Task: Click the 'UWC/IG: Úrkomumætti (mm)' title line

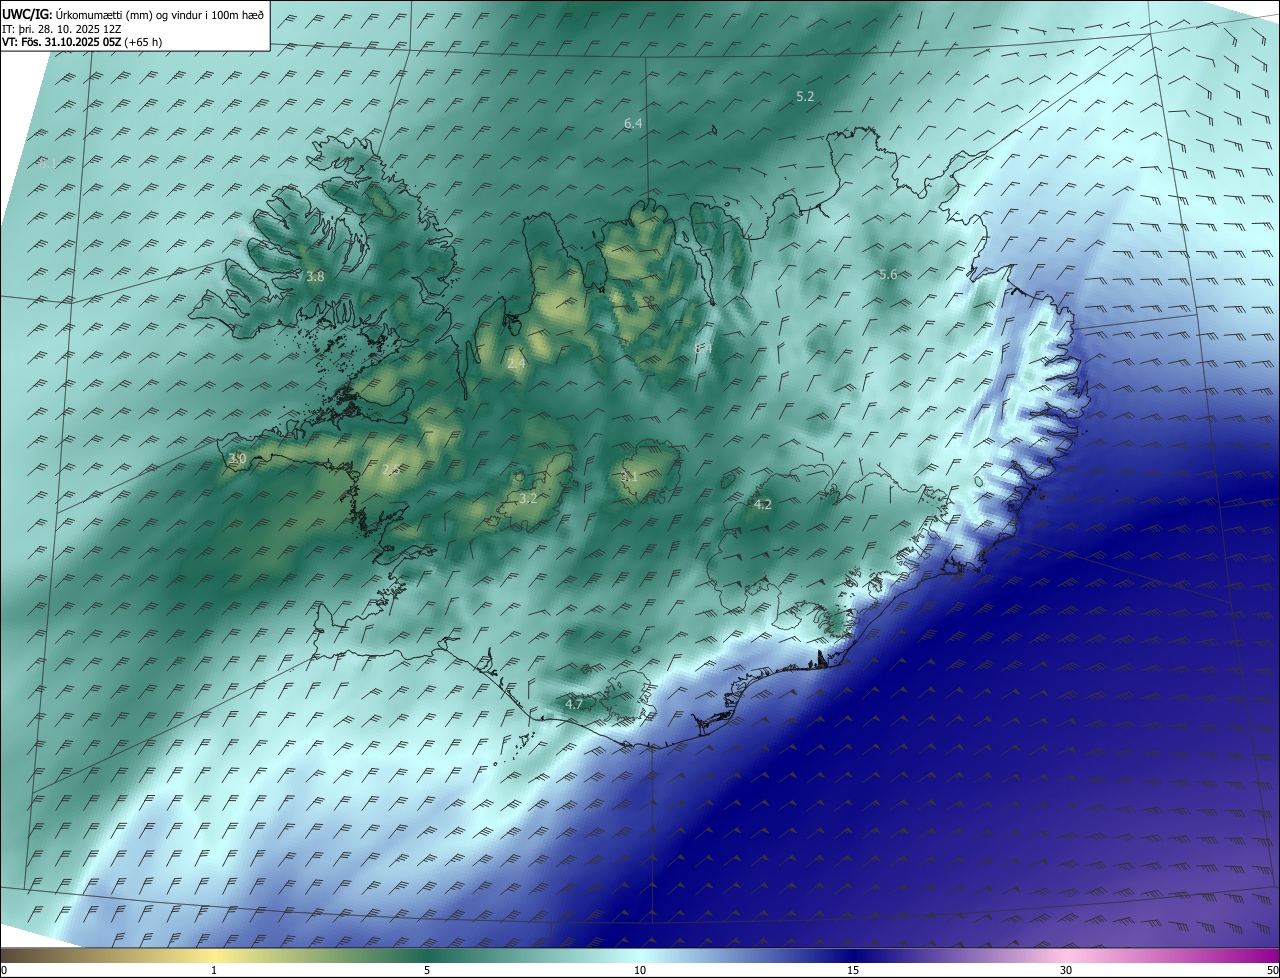Action: 133,14
